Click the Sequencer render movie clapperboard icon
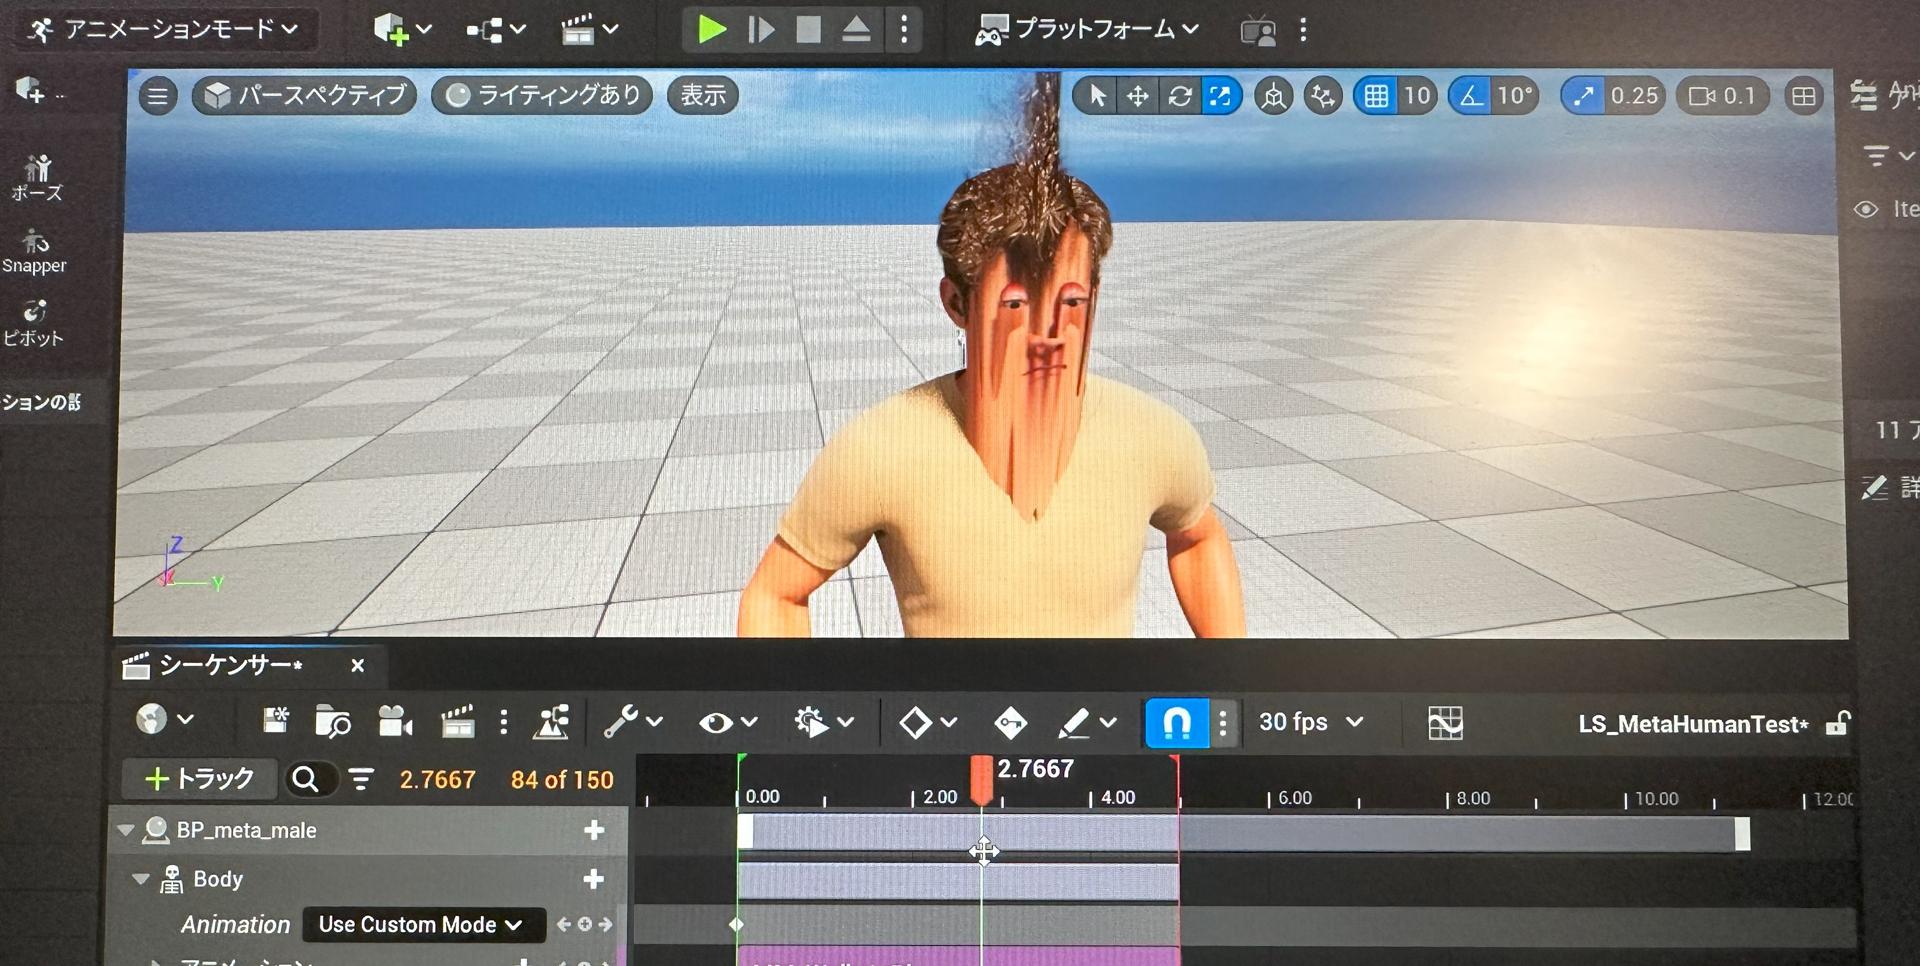This screenshot has width=1920, height=966. [457, 722]
